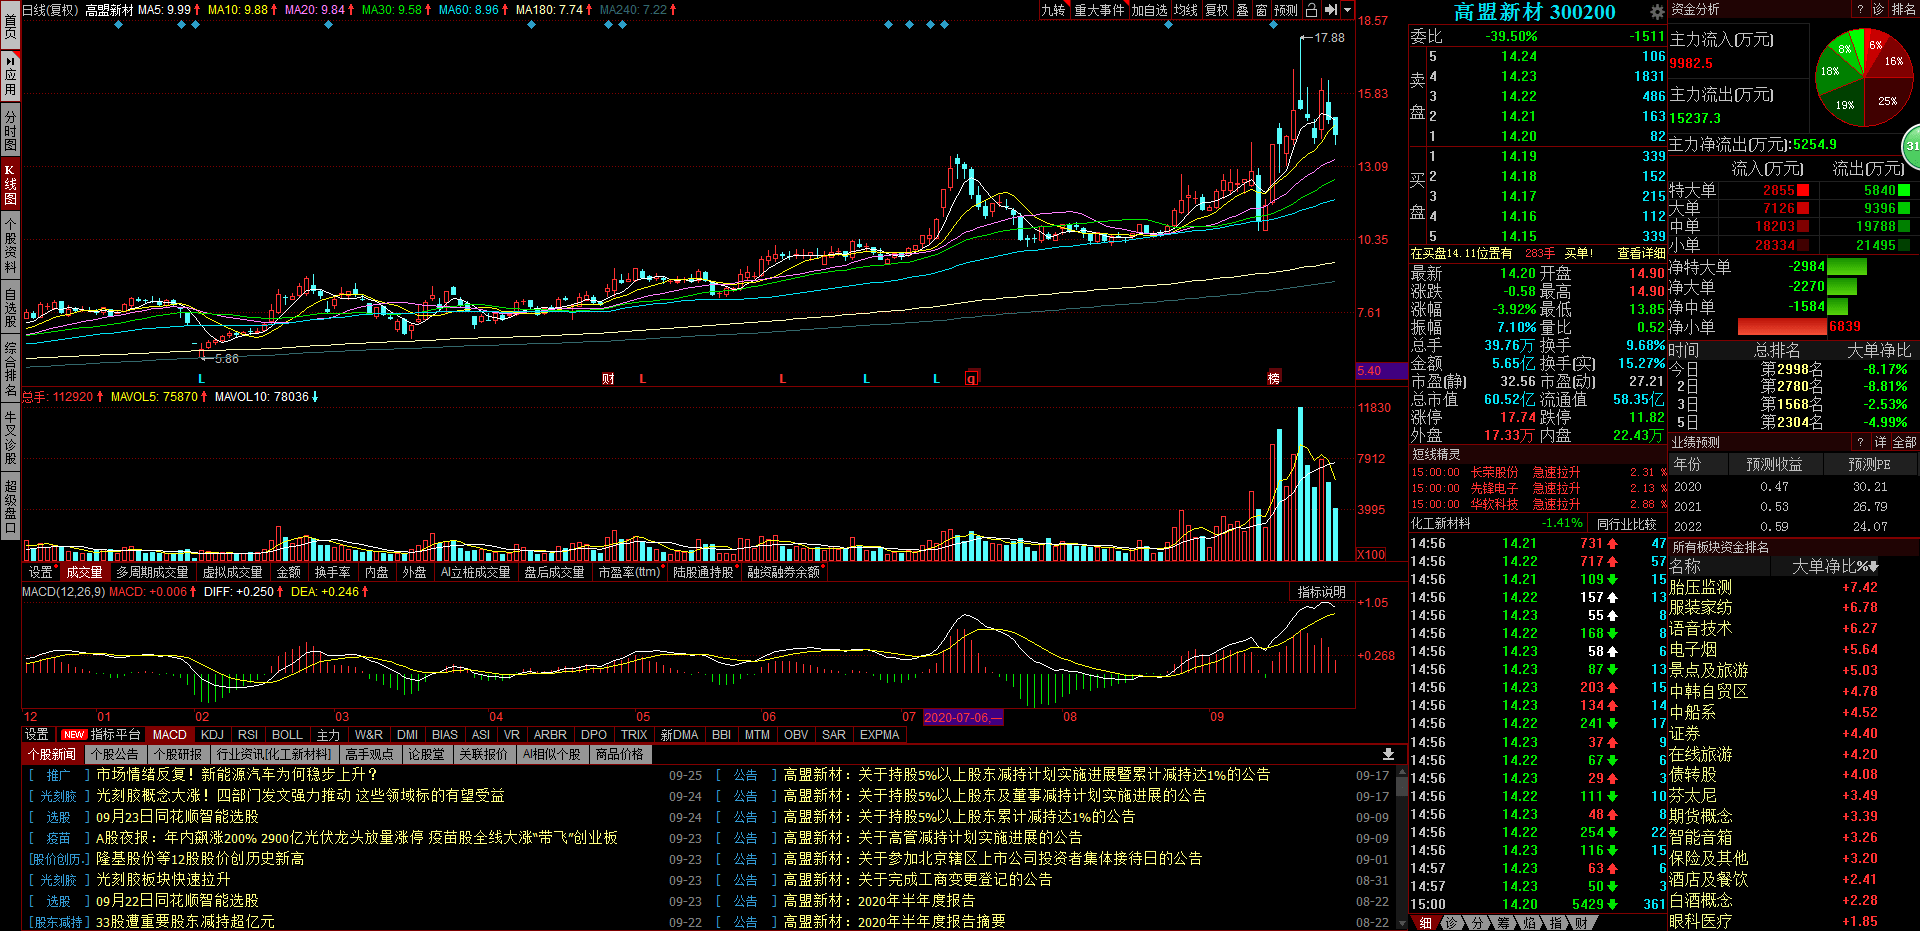Switch to BOLL indicator tab
Screen dimensions: 1920x931
[x=287, y=734]
